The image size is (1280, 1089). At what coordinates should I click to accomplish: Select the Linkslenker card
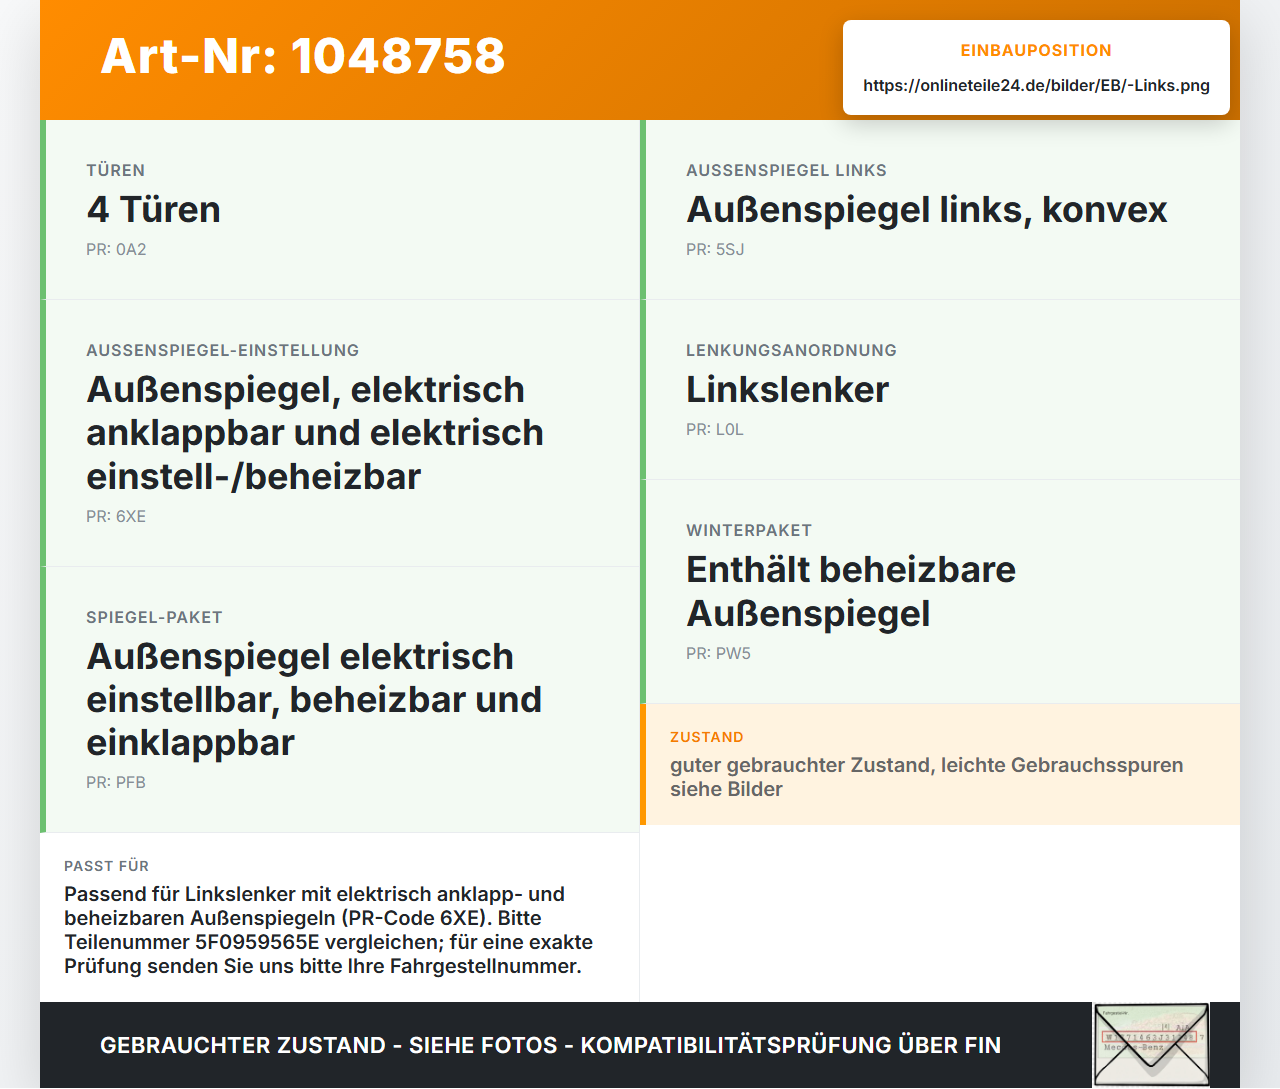(x=940, y=390)
